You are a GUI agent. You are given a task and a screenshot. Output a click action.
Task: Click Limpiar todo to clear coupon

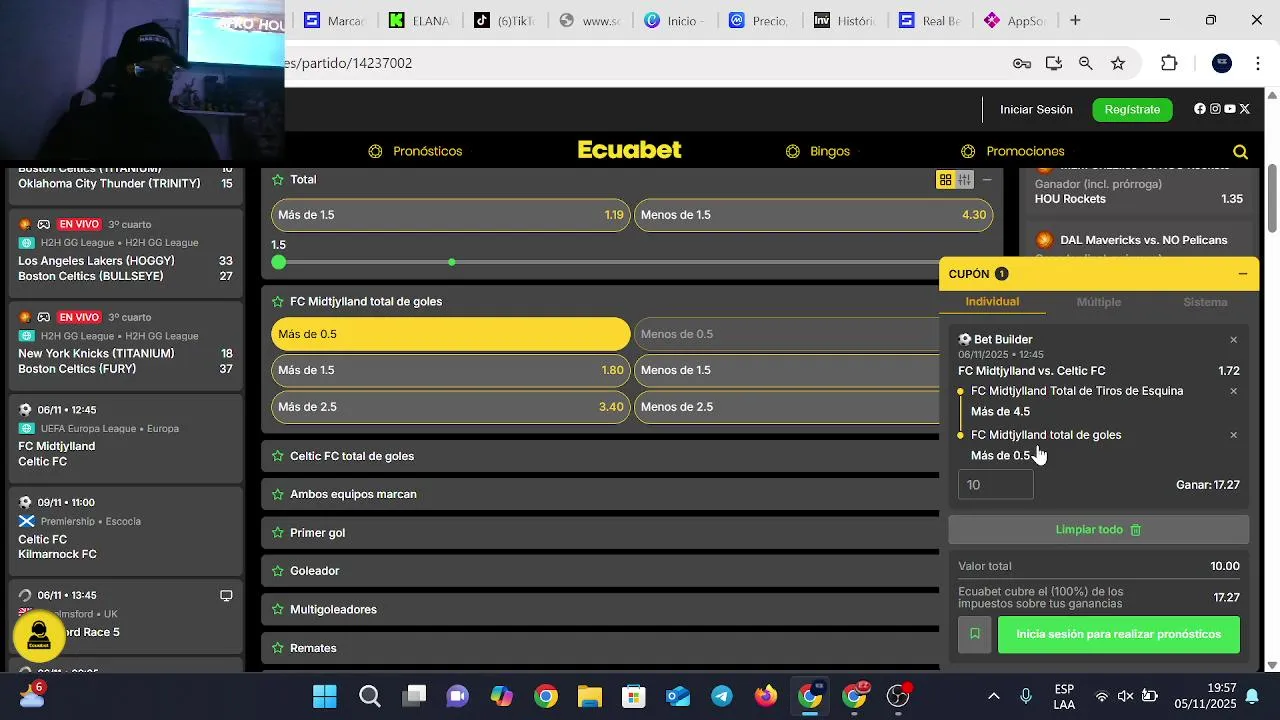coord(1098,530)
